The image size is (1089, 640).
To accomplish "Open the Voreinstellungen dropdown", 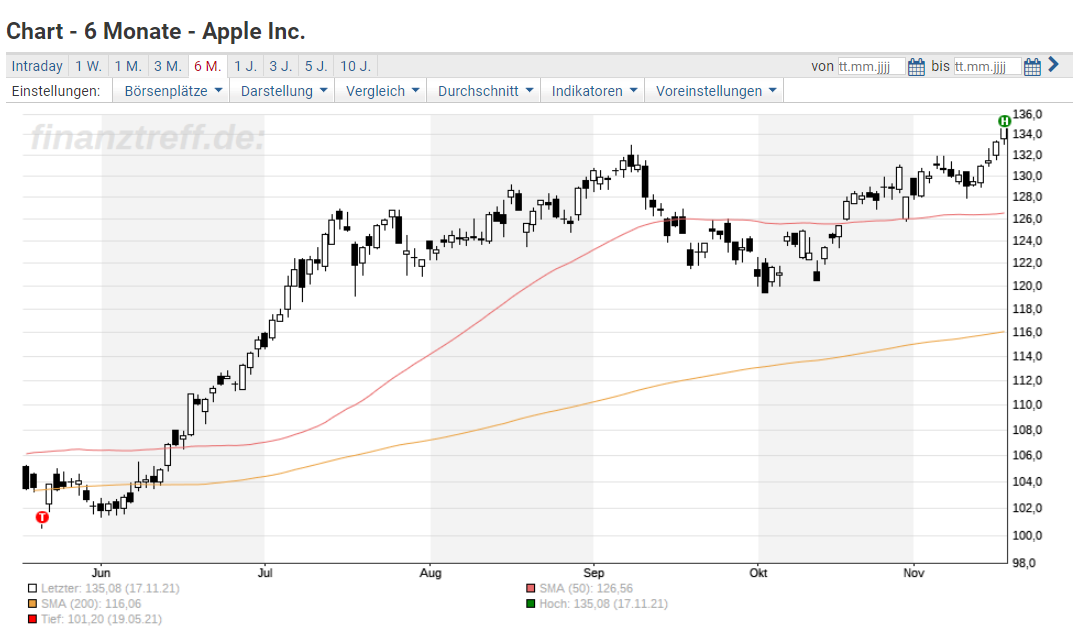I will (x=715, y=91).
